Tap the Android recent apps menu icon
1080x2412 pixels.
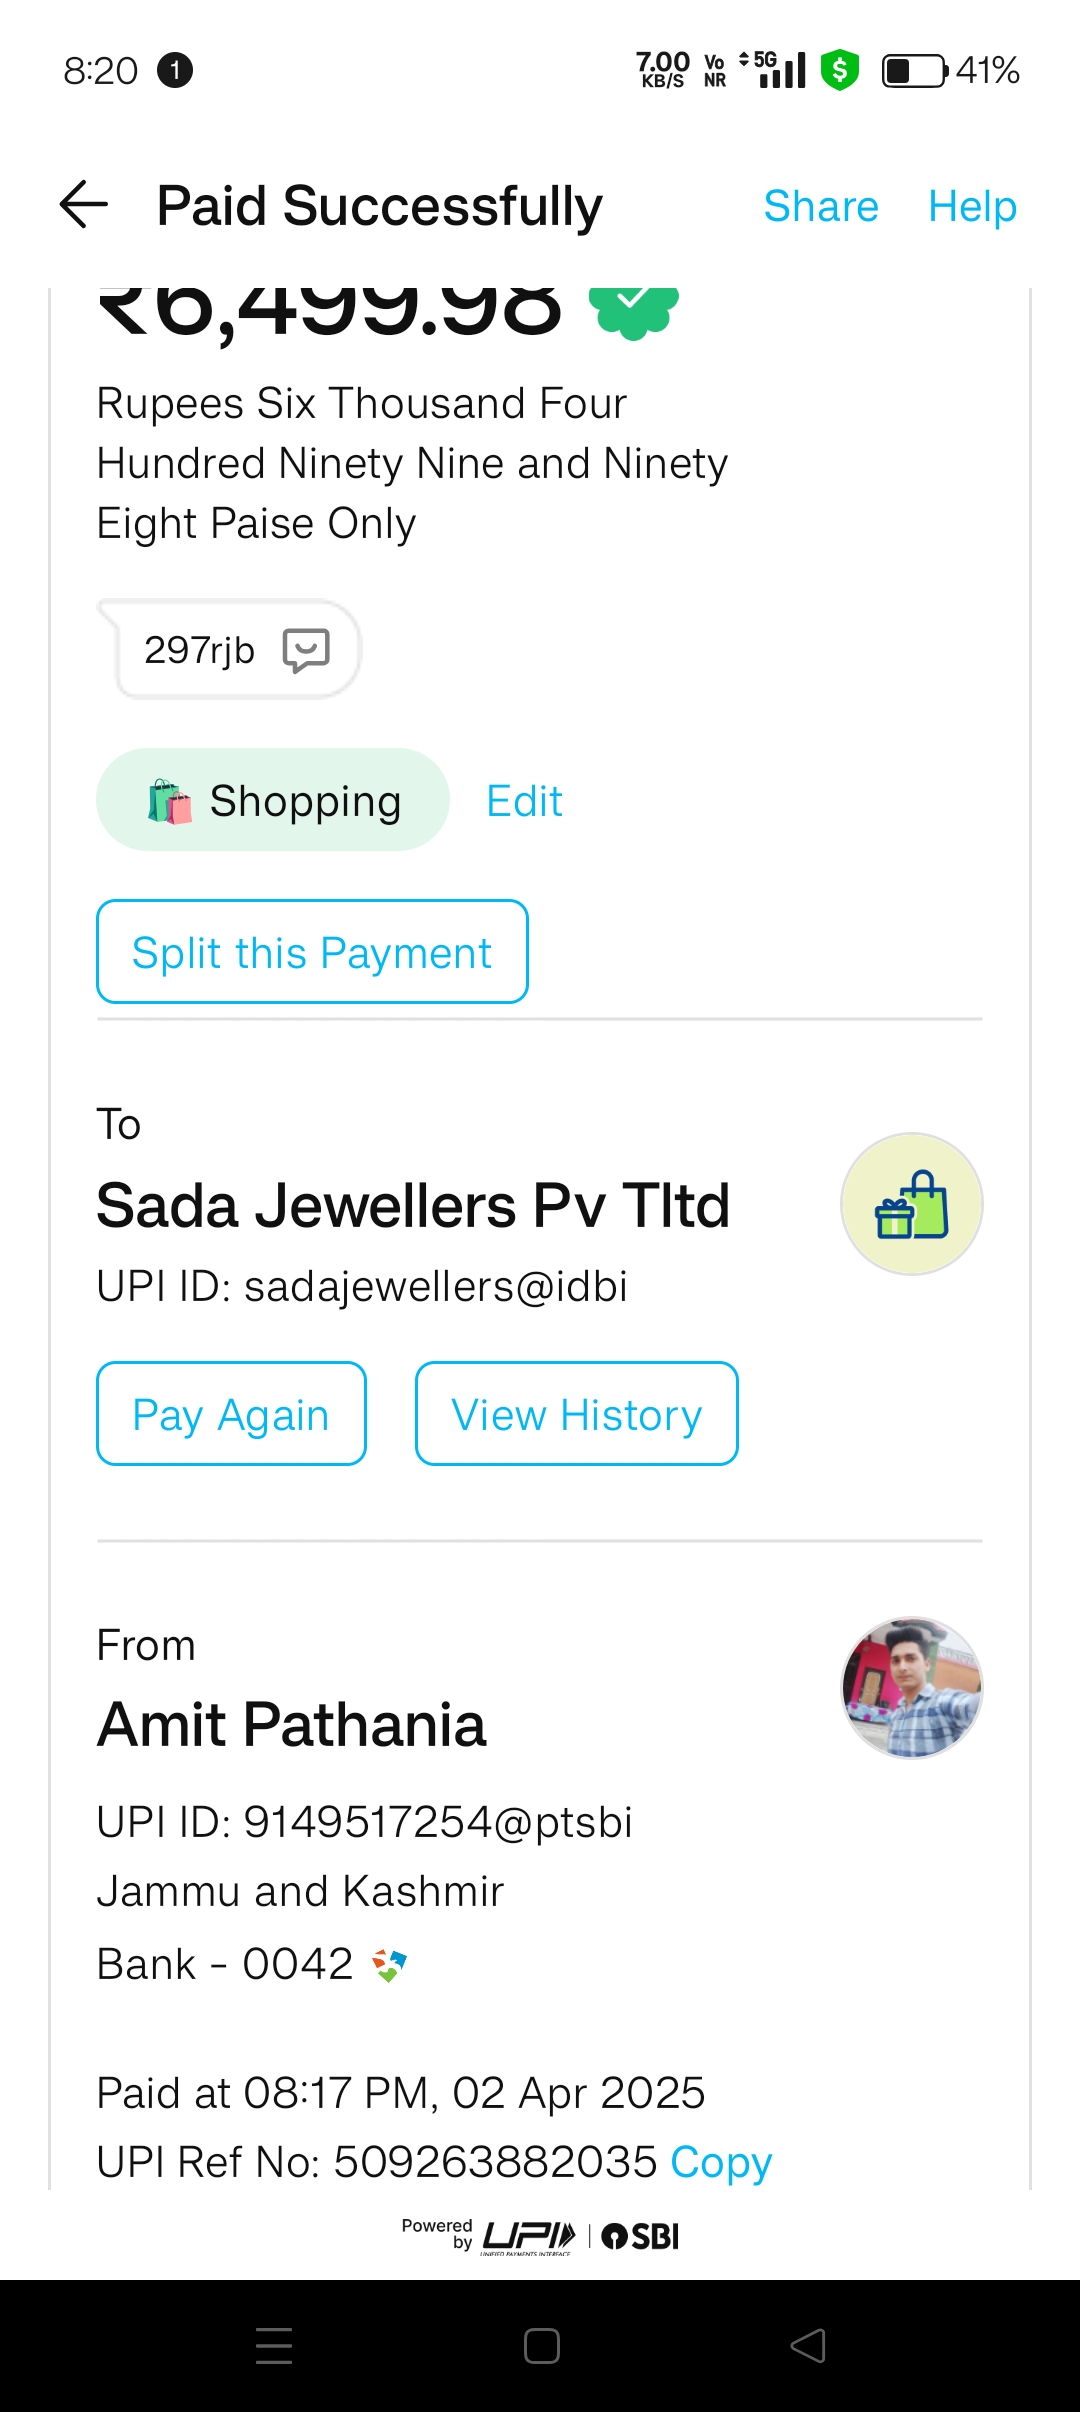tap(274, 2345)
